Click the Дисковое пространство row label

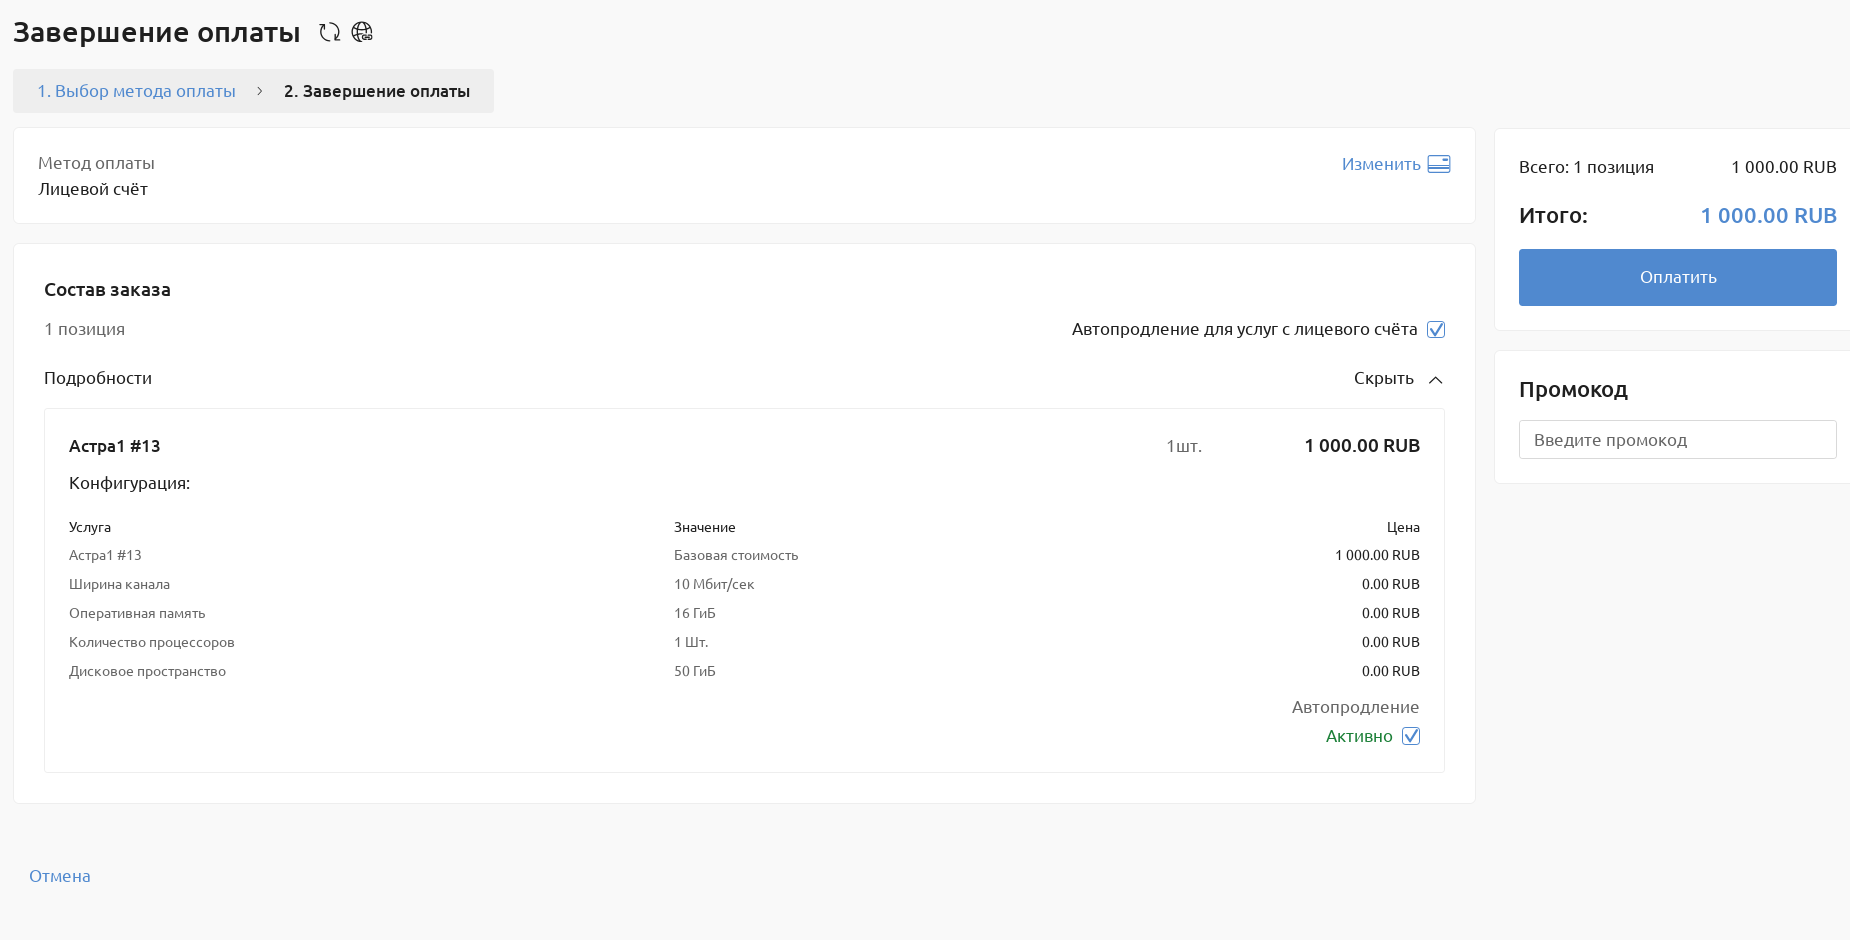(147, 671)
